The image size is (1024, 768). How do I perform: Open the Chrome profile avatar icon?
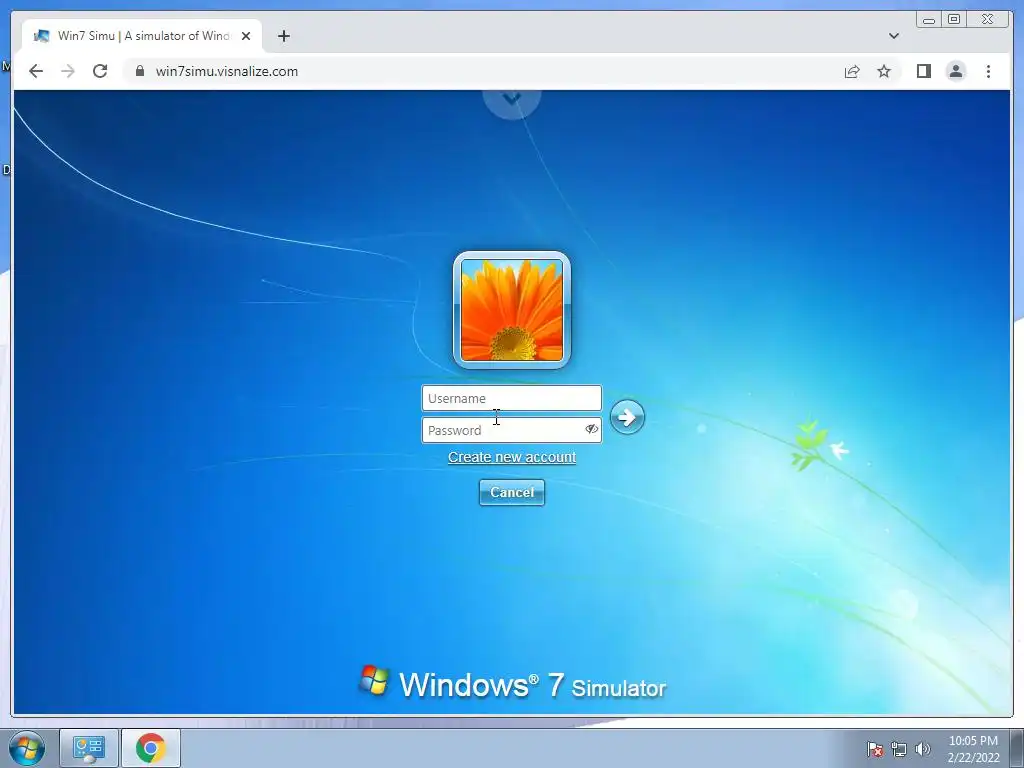tap(956, 71)
